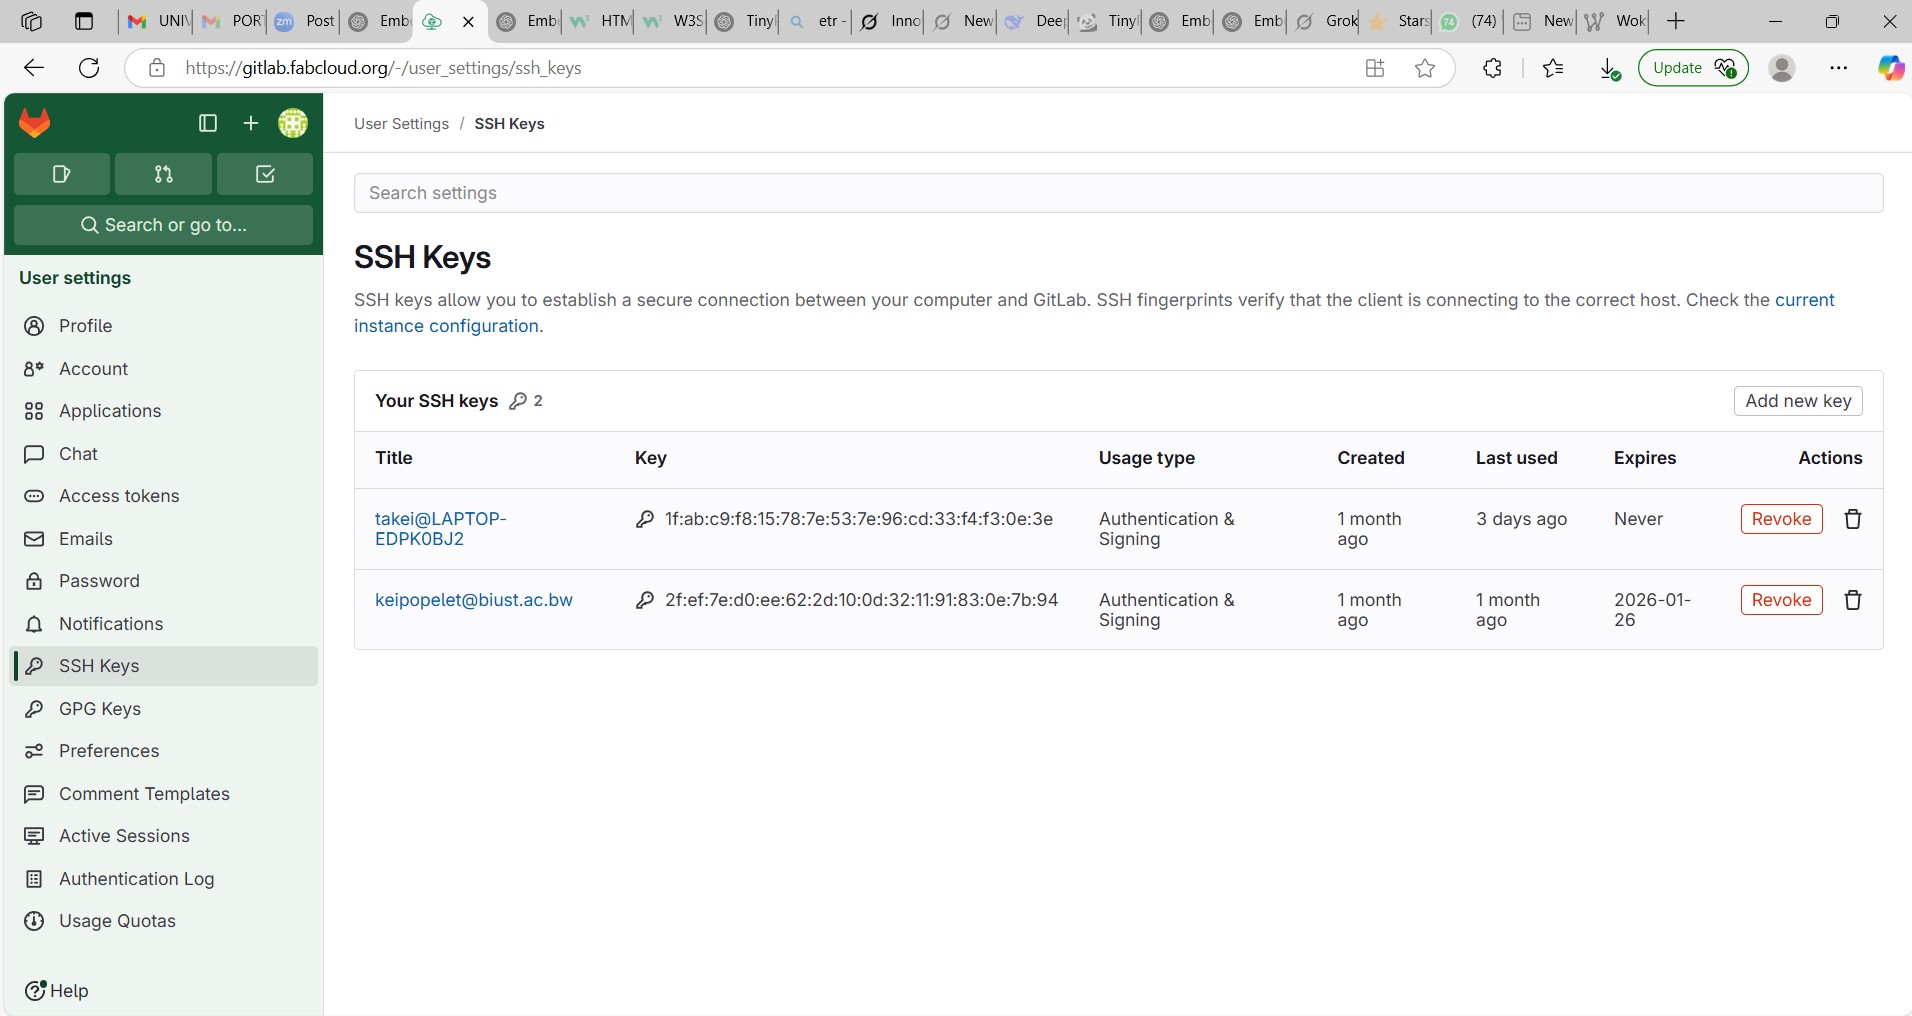Open Active Sessions page

(x=165, y=836)
